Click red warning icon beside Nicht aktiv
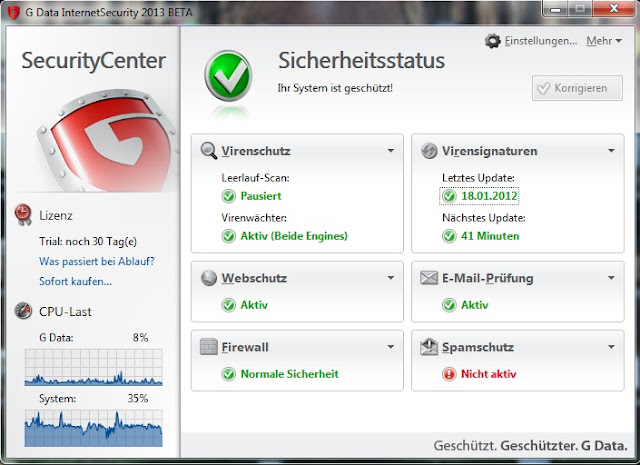The width and height of the screenshot is (640, 465). tap(449, 374)
